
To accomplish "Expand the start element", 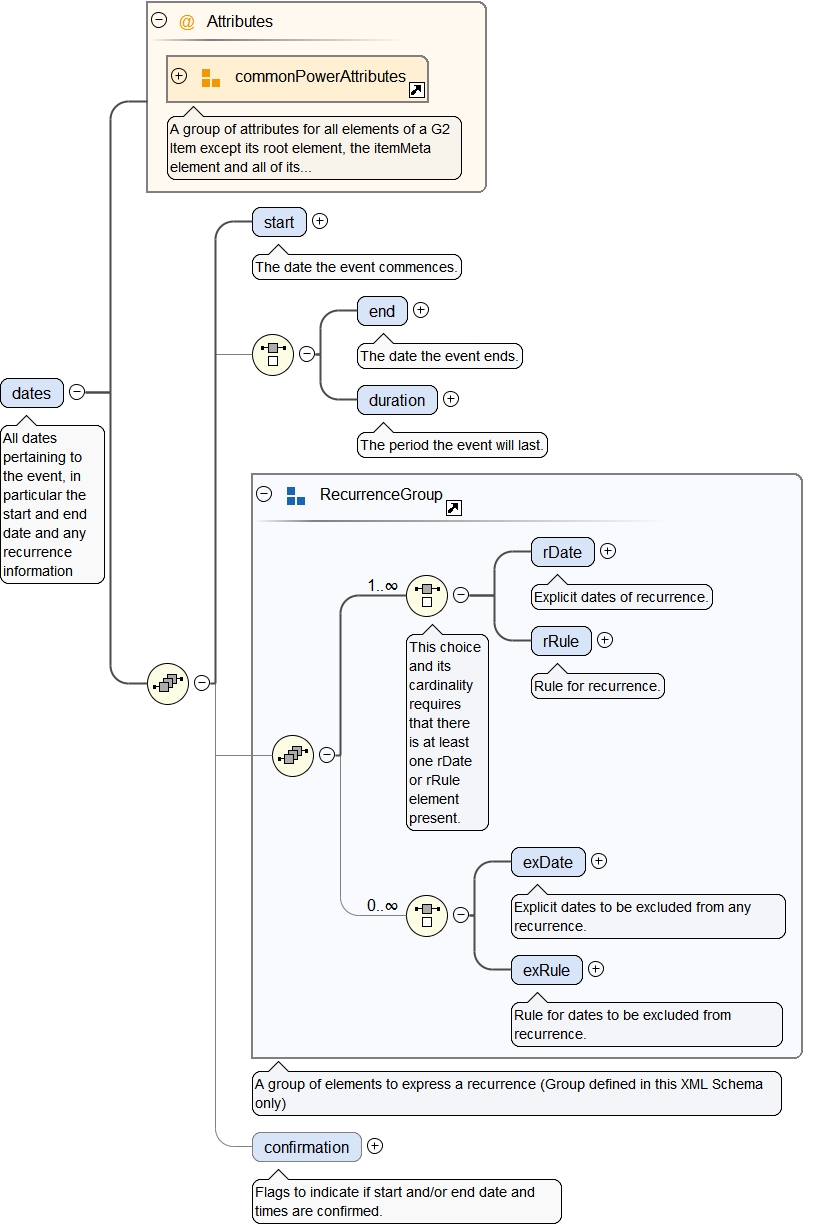I will pos(320,221).
